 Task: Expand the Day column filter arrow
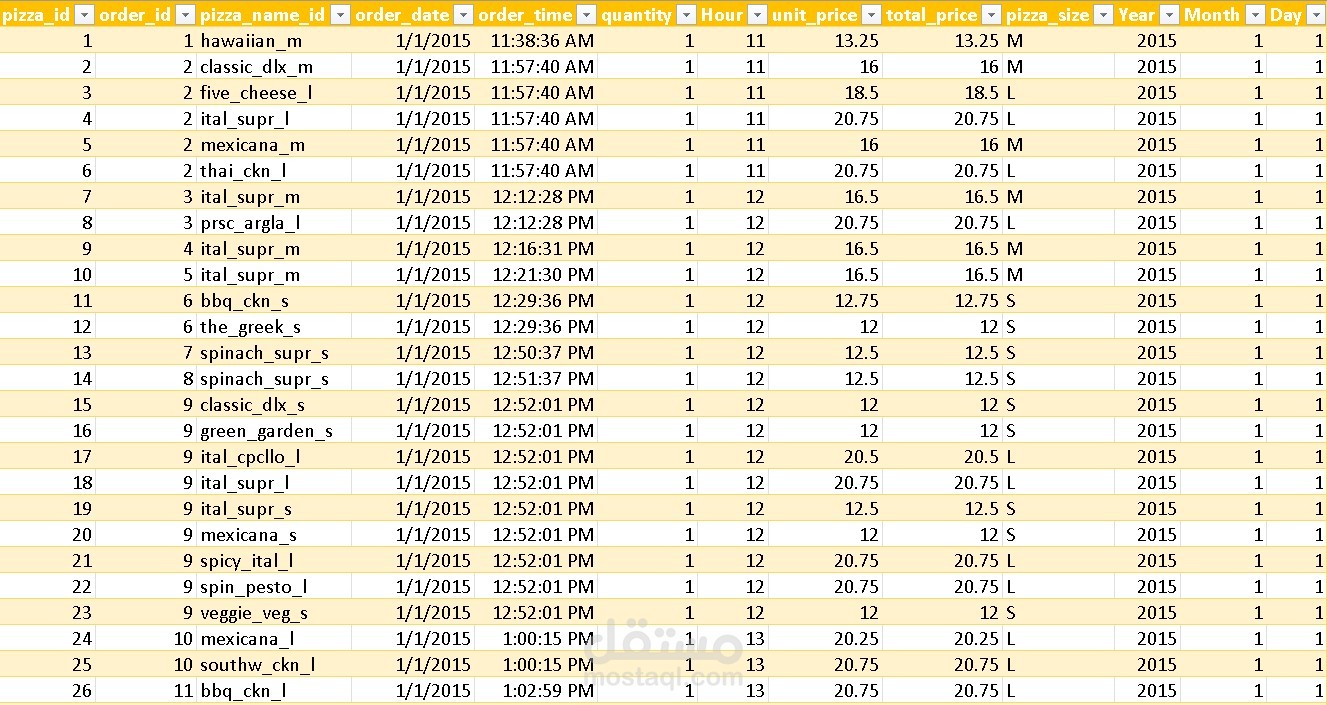point(1314,15)
